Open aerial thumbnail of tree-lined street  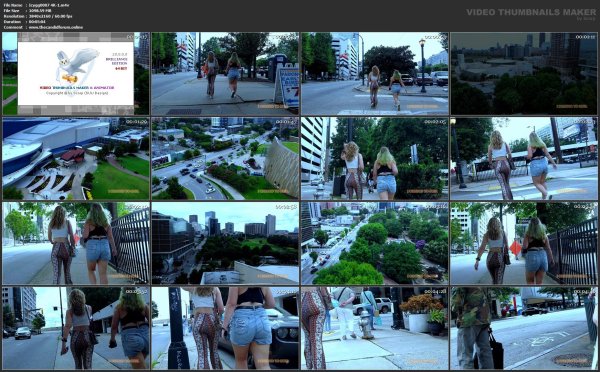[x=375, y=243]
